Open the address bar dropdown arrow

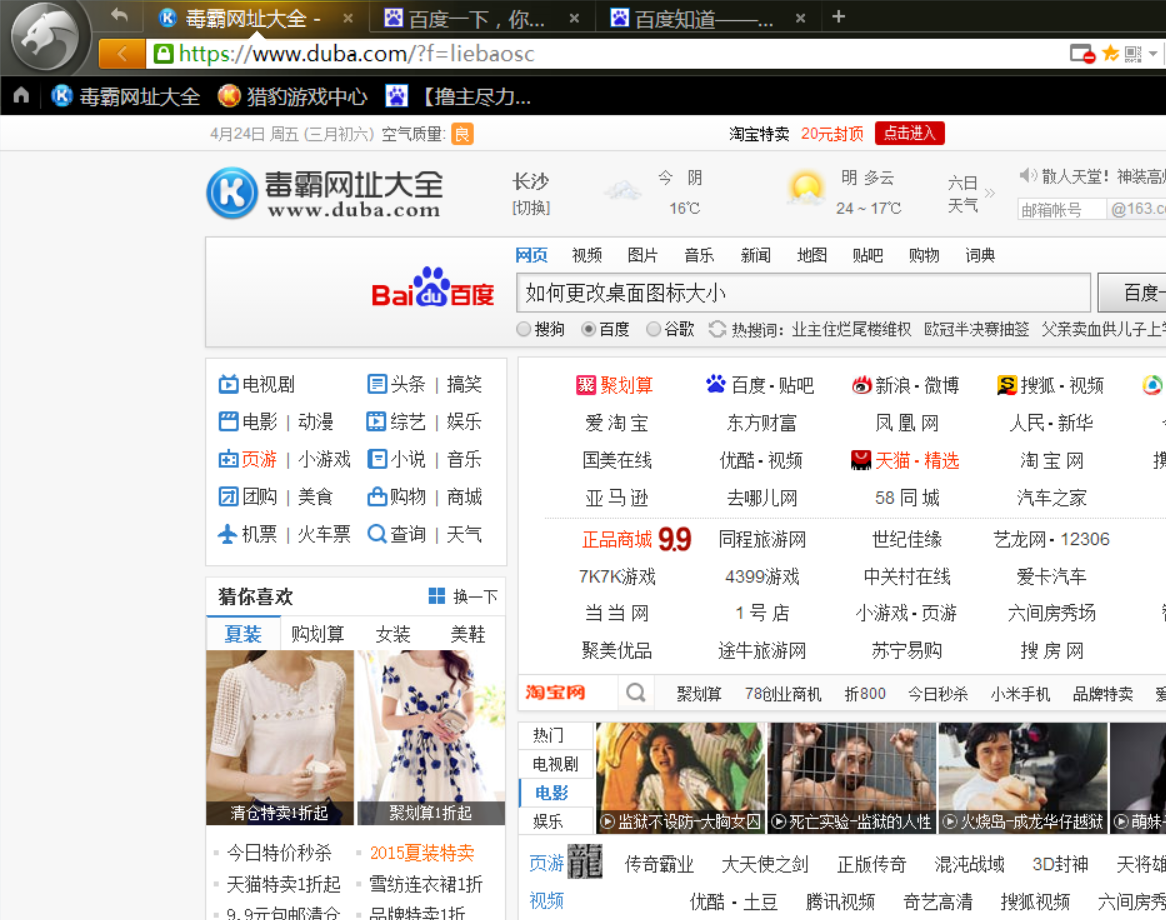(1153, 54)
